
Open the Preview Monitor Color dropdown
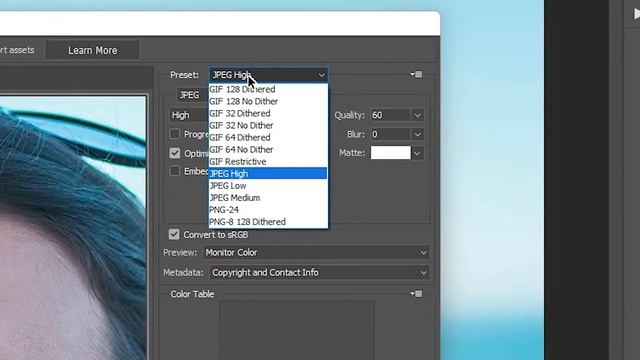316,253
